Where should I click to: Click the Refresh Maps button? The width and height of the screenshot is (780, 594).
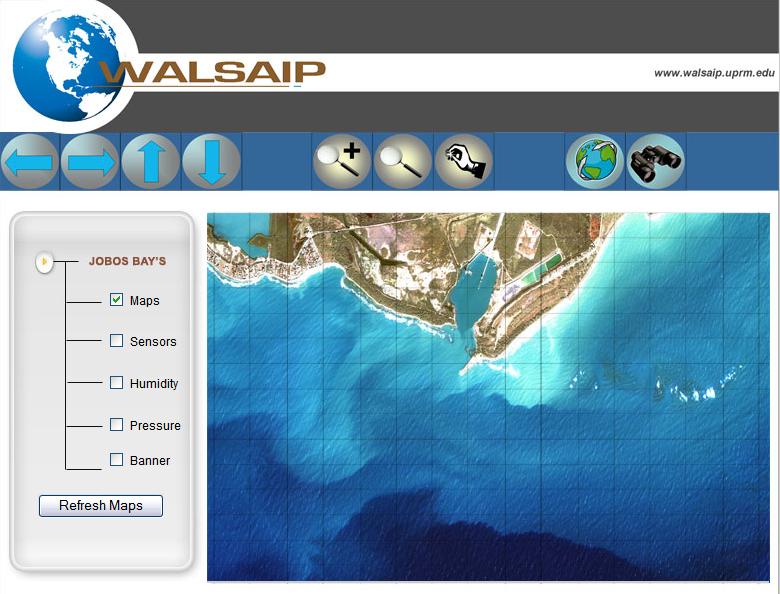pos(101,505)
